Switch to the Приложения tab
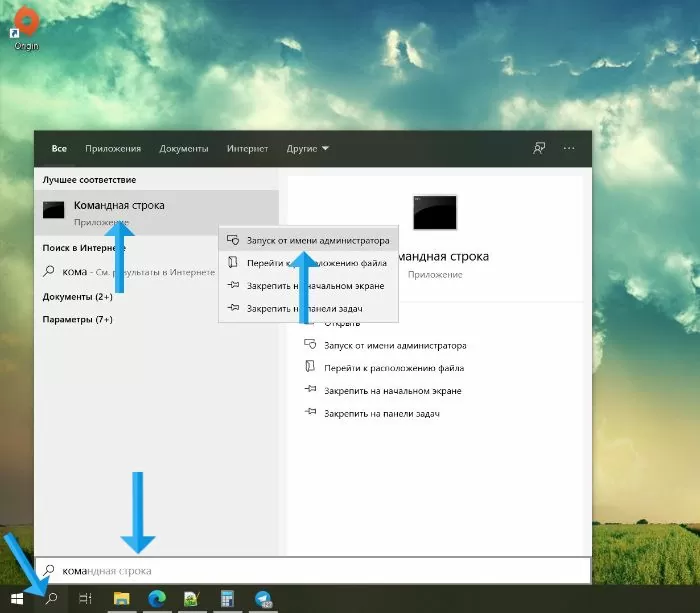 tap(113, 149)
